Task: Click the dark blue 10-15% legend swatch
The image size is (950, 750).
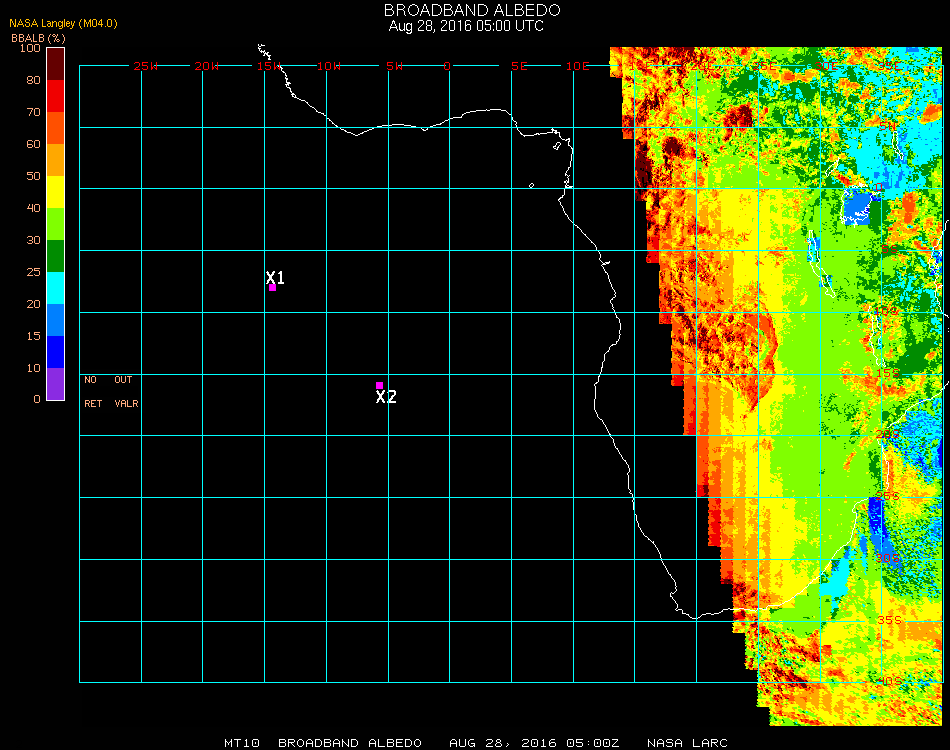Action: [55, 351]
